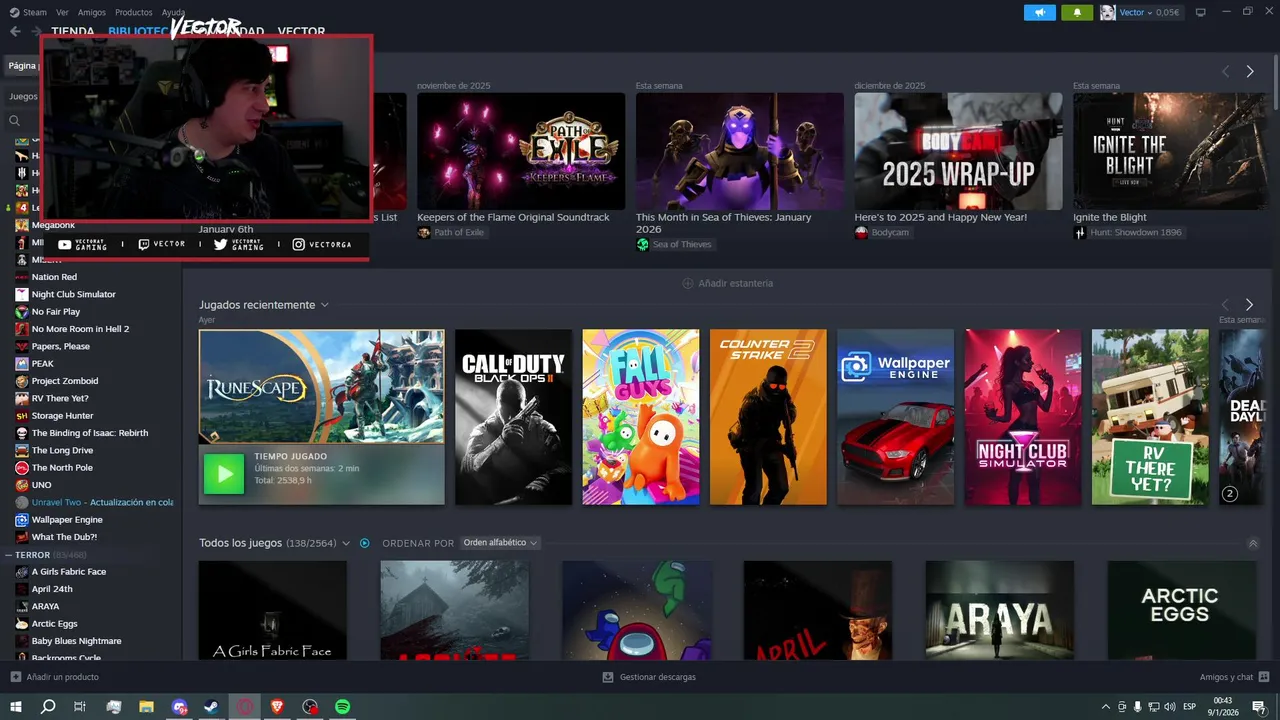The height and width of the screenshot is (720, 1280).
Task: Open the Amigos menu
Action: point(92,12)
